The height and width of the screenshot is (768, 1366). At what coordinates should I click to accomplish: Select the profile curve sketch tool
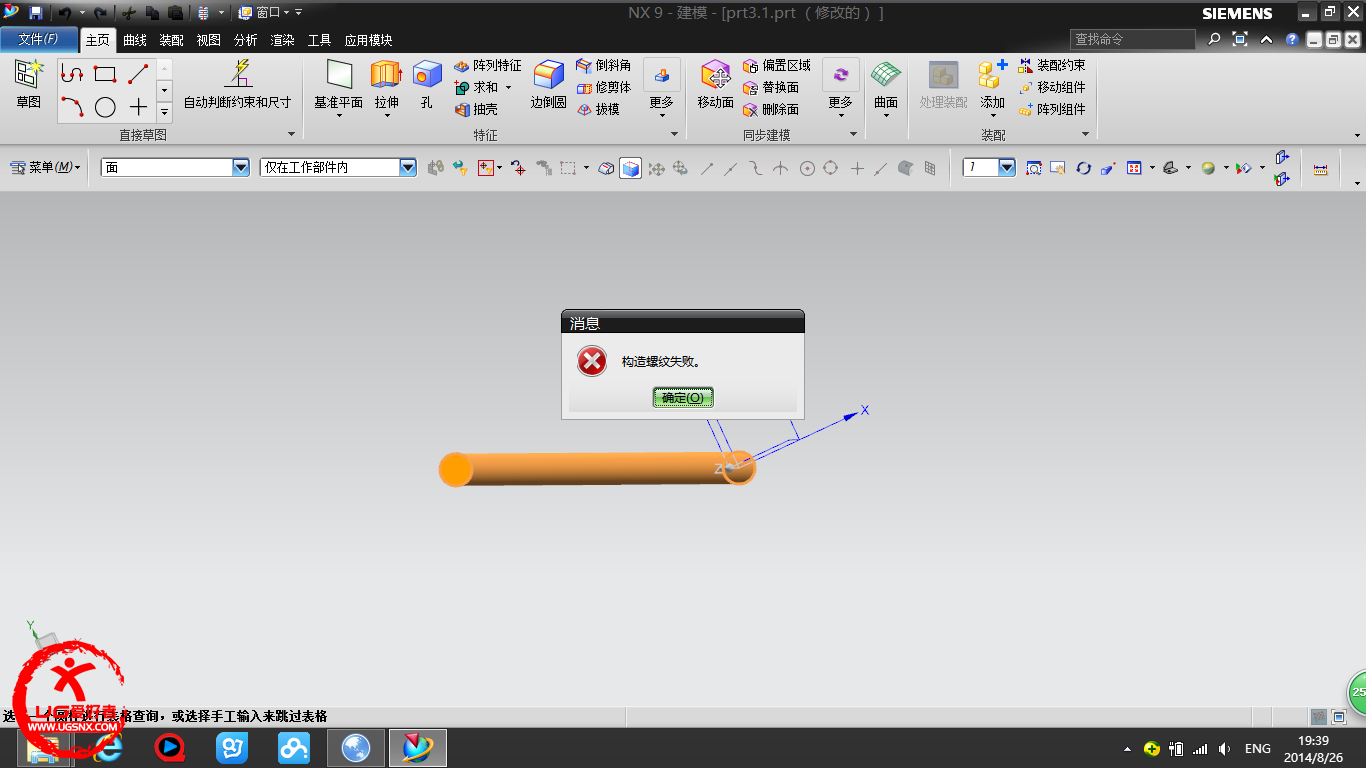72,74
